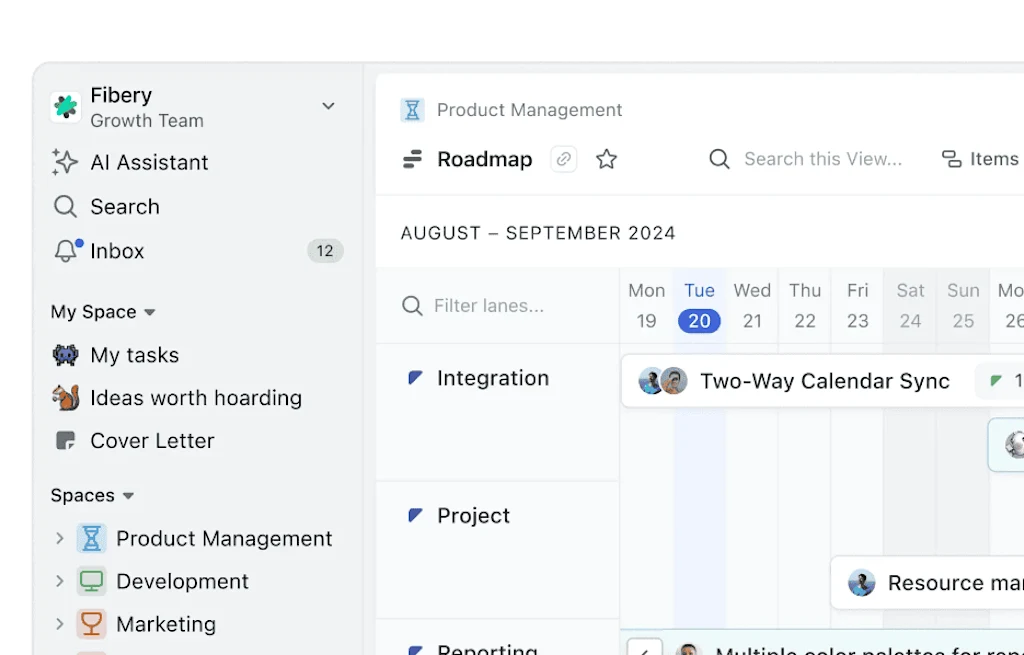This screenshot has width=1024, height=655.
Task: Open My tasks page
Action: pyautogui.click(x=135, y=355)
